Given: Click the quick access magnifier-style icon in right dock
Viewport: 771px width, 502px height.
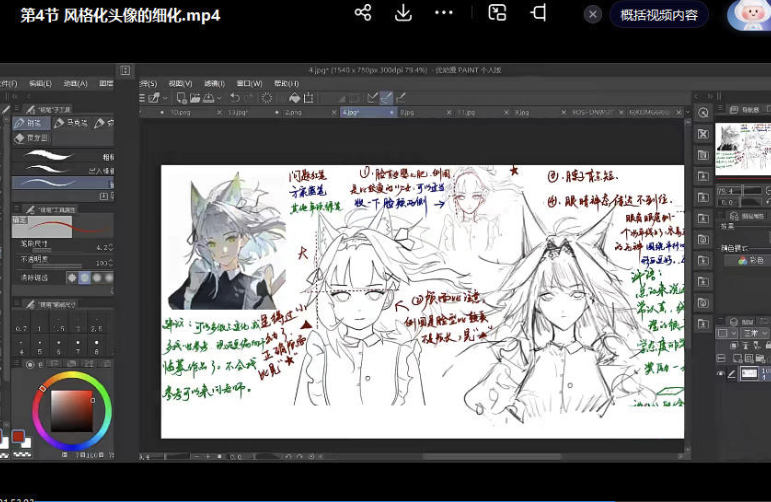Looking at the screenshot, I should click(x=703, y=113).
